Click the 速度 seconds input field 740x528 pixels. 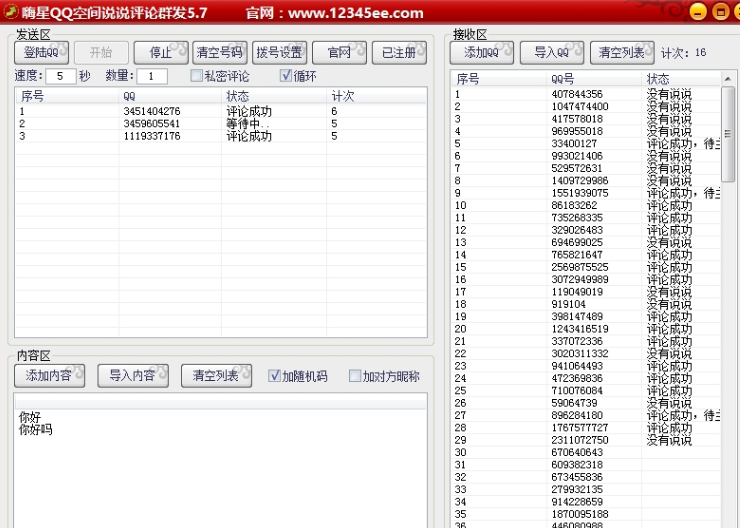61,76
